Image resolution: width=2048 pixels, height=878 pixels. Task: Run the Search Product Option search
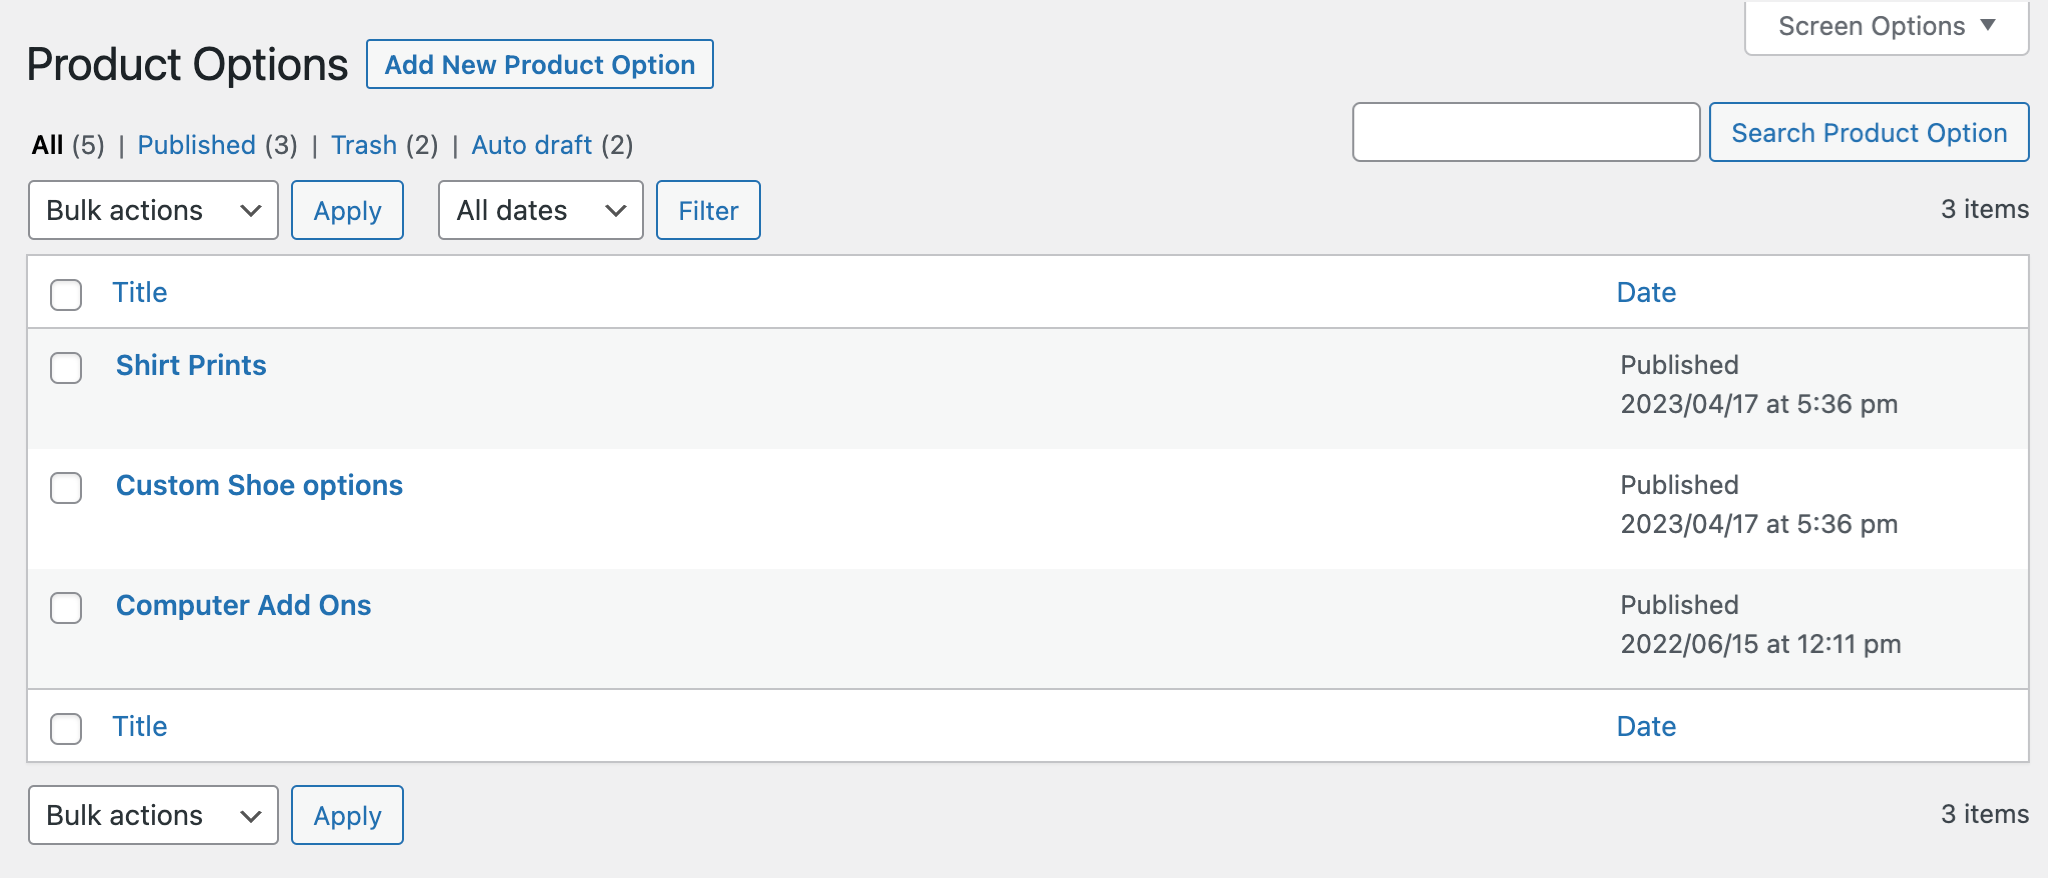(x=1869, y=132)
